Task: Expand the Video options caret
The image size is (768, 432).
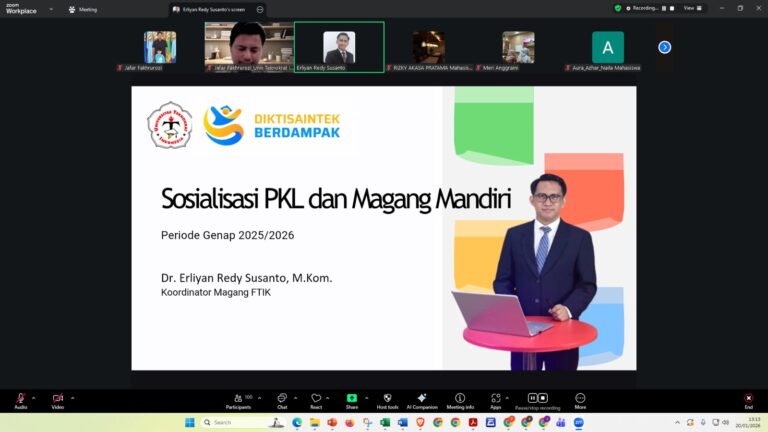Action: 72,398
